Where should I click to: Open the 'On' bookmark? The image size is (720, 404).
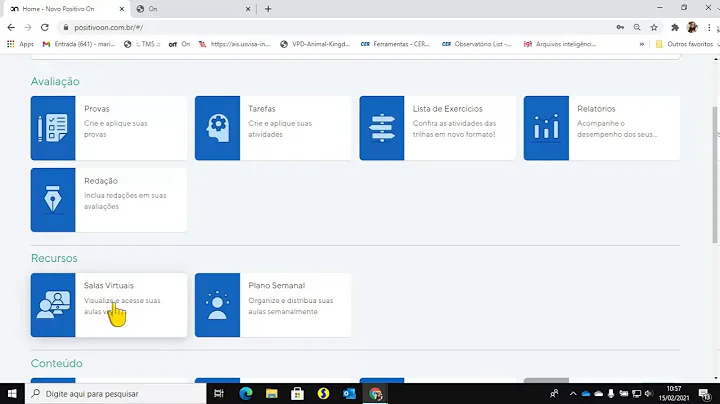[180, 44]
